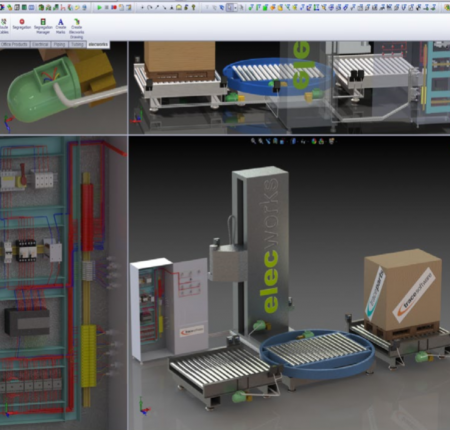Viewport: 450px width, 430px height.
Task: Switch to the Electrical tab
Action: coord(40,44)
